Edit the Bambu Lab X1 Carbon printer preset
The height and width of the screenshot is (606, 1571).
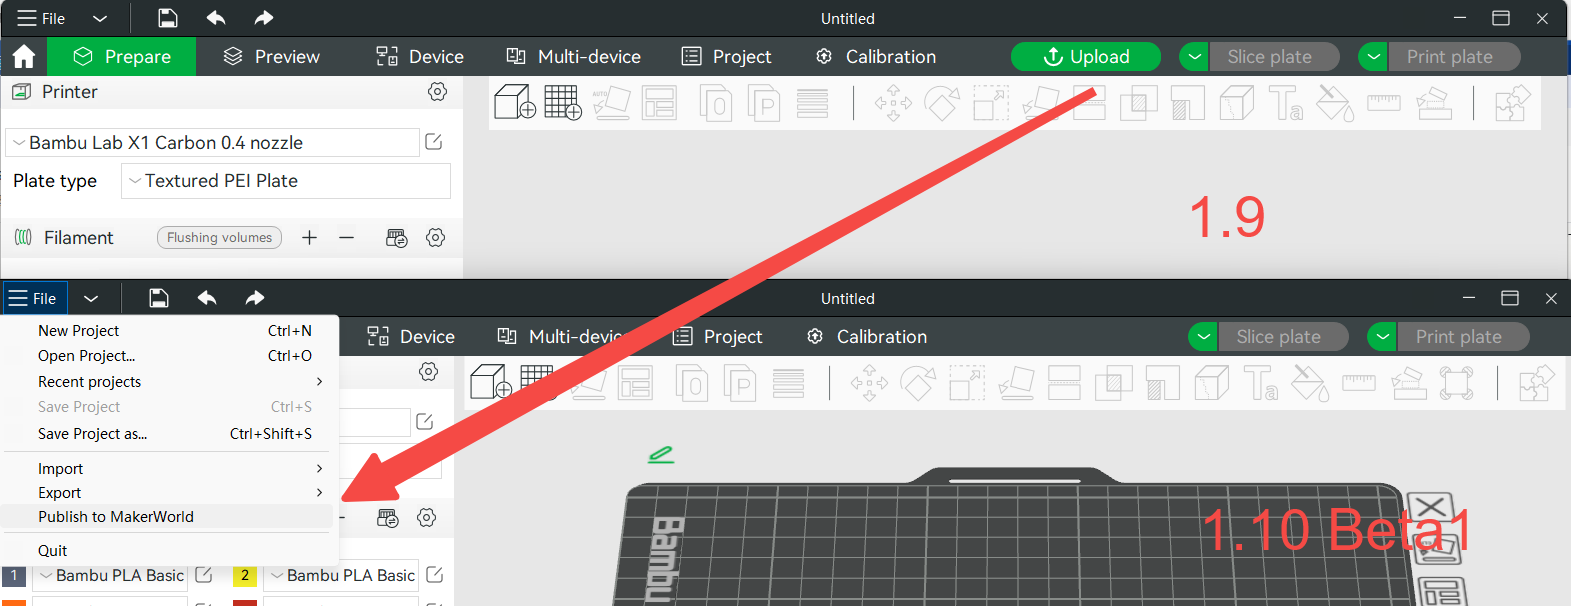(x=434, y=142)
